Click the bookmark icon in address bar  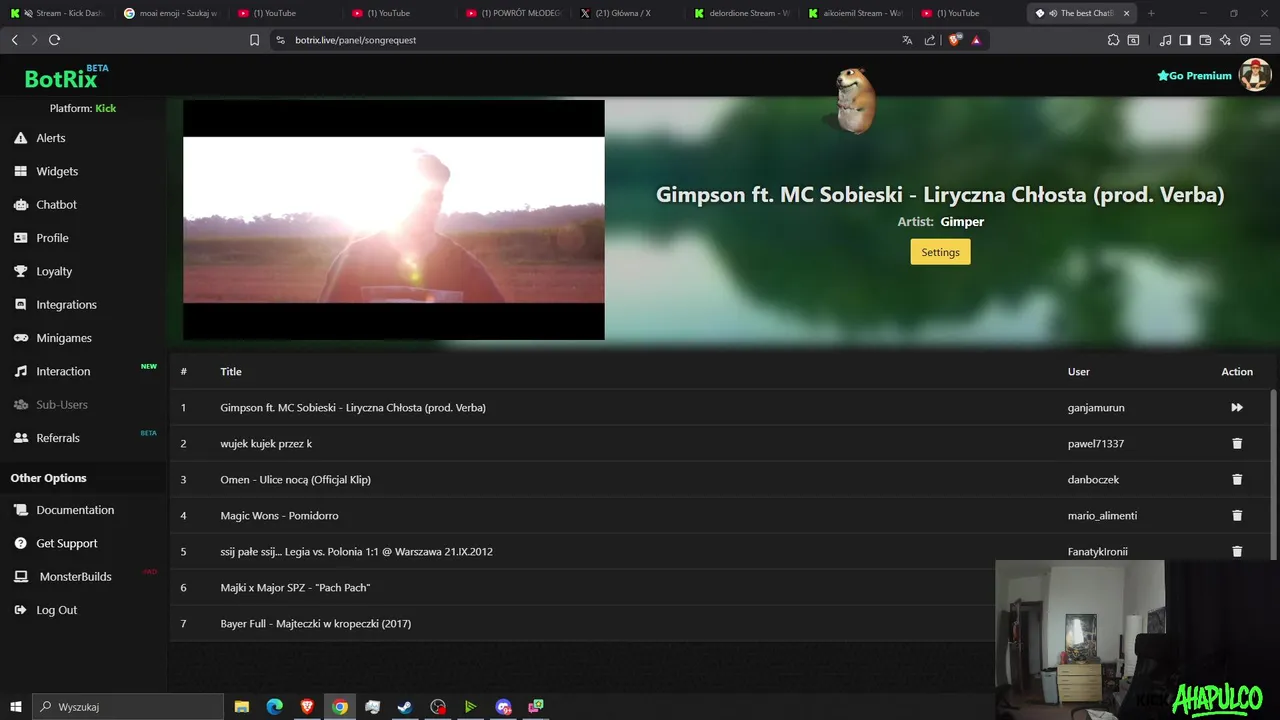[x=254, y=40]
